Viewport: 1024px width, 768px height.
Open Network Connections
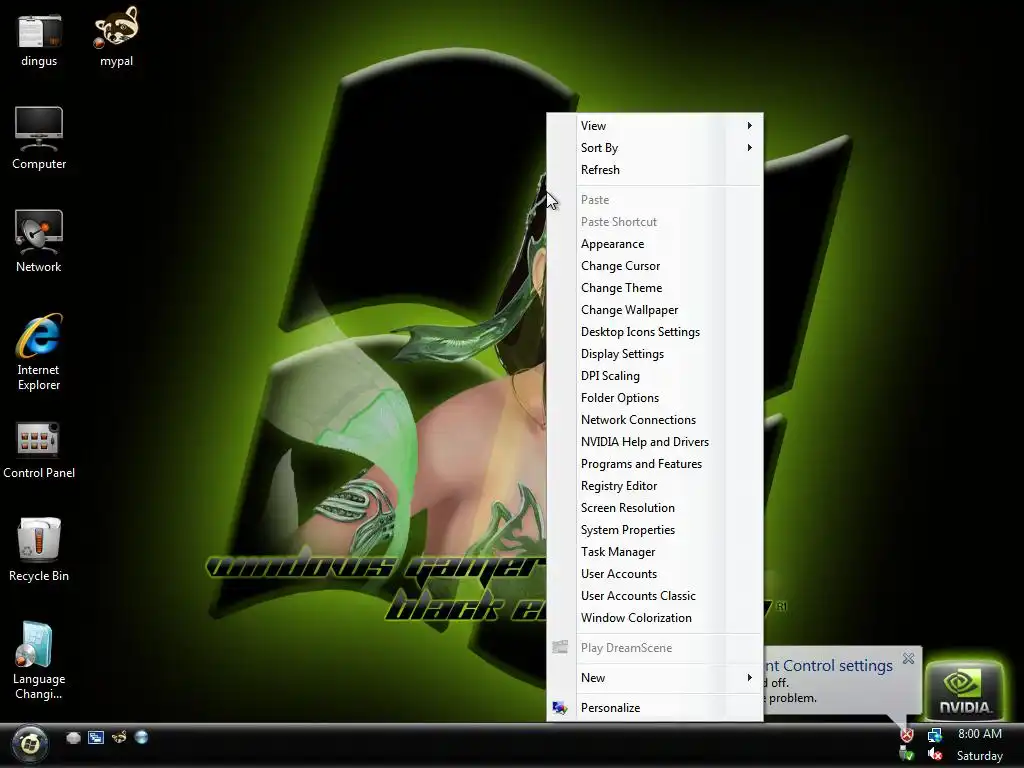point(654,420)
